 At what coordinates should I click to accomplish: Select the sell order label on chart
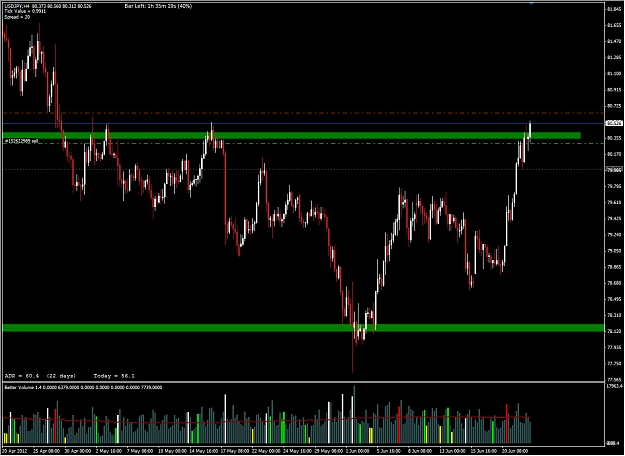[22, 141]
